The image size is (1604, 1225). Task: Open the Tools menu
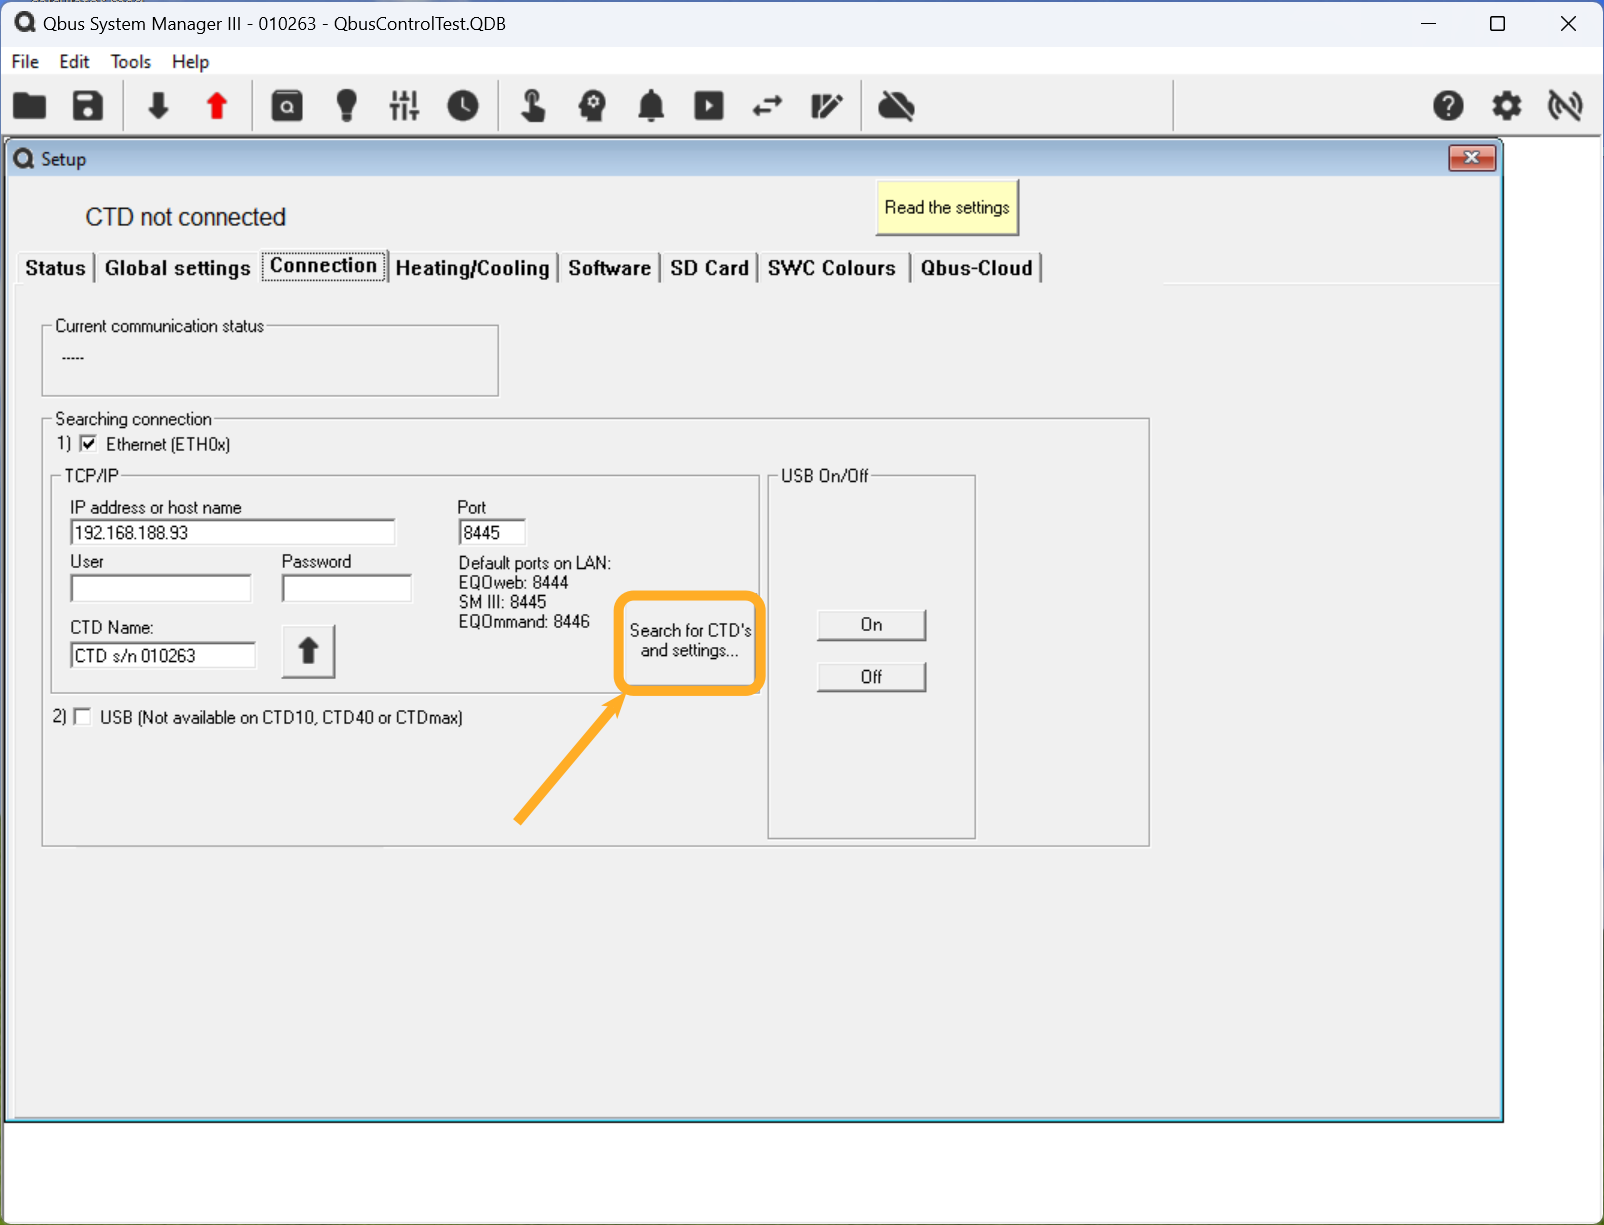click(130, 61)
